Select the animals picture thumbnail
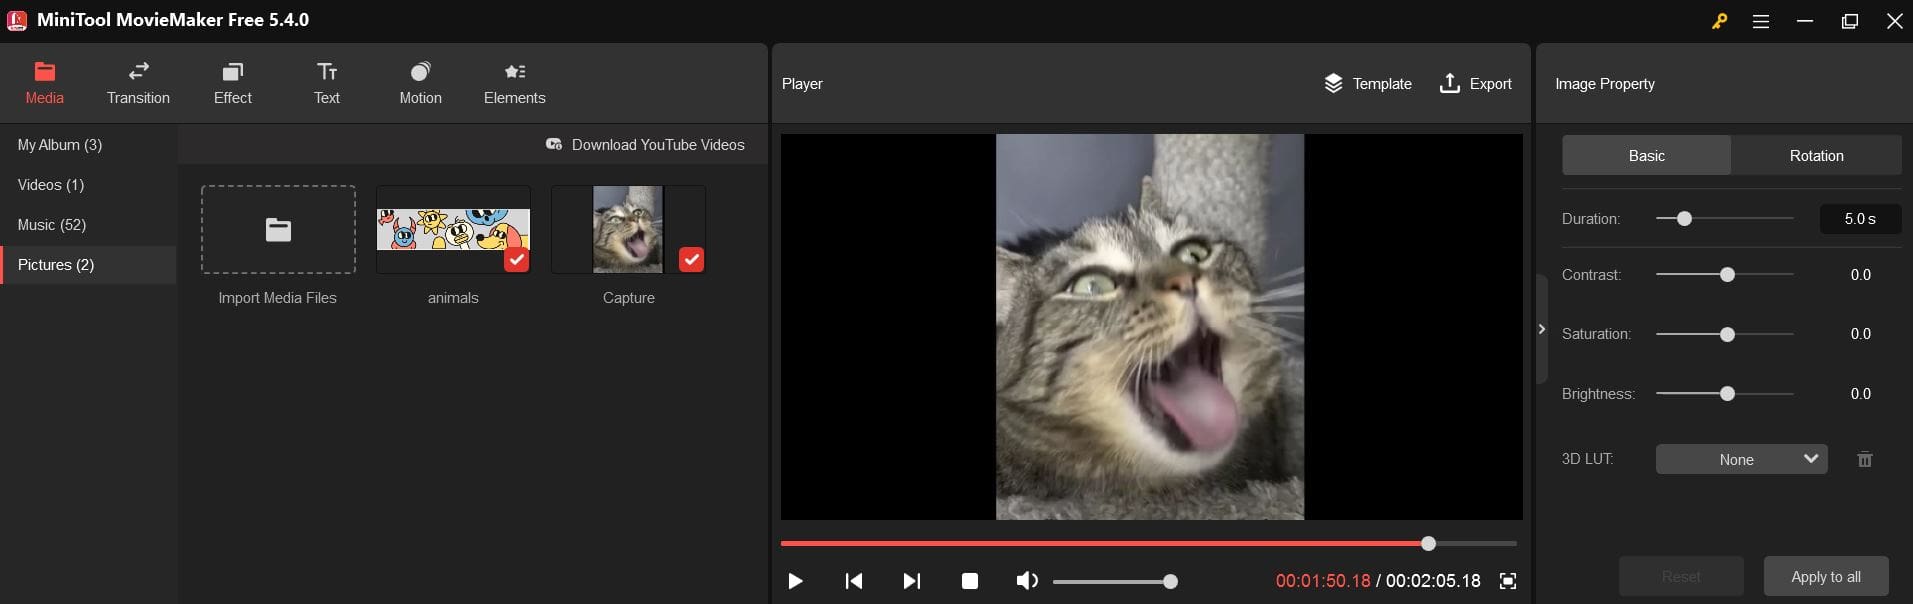The height and width of the screenshot is (604, 1913). (453, 229)
